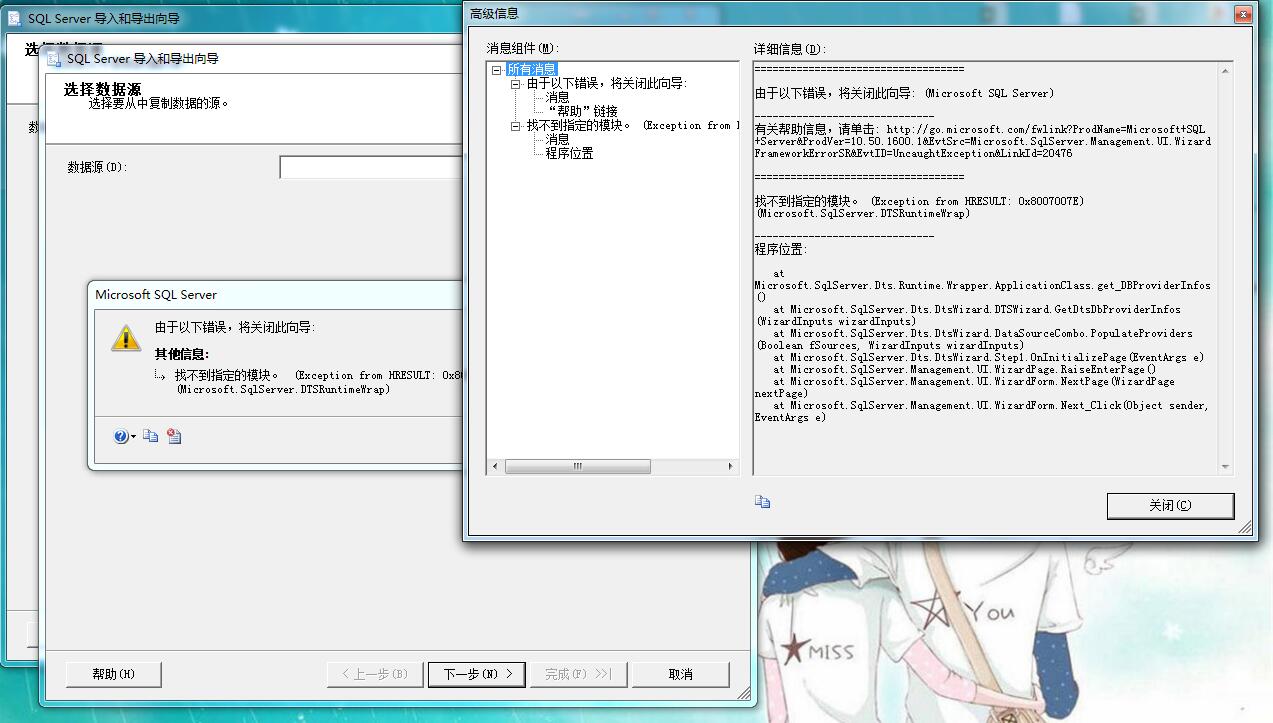Click the wizard icon in the 选择数据源 window title
1273x723 pixels.
pos(54,59)
